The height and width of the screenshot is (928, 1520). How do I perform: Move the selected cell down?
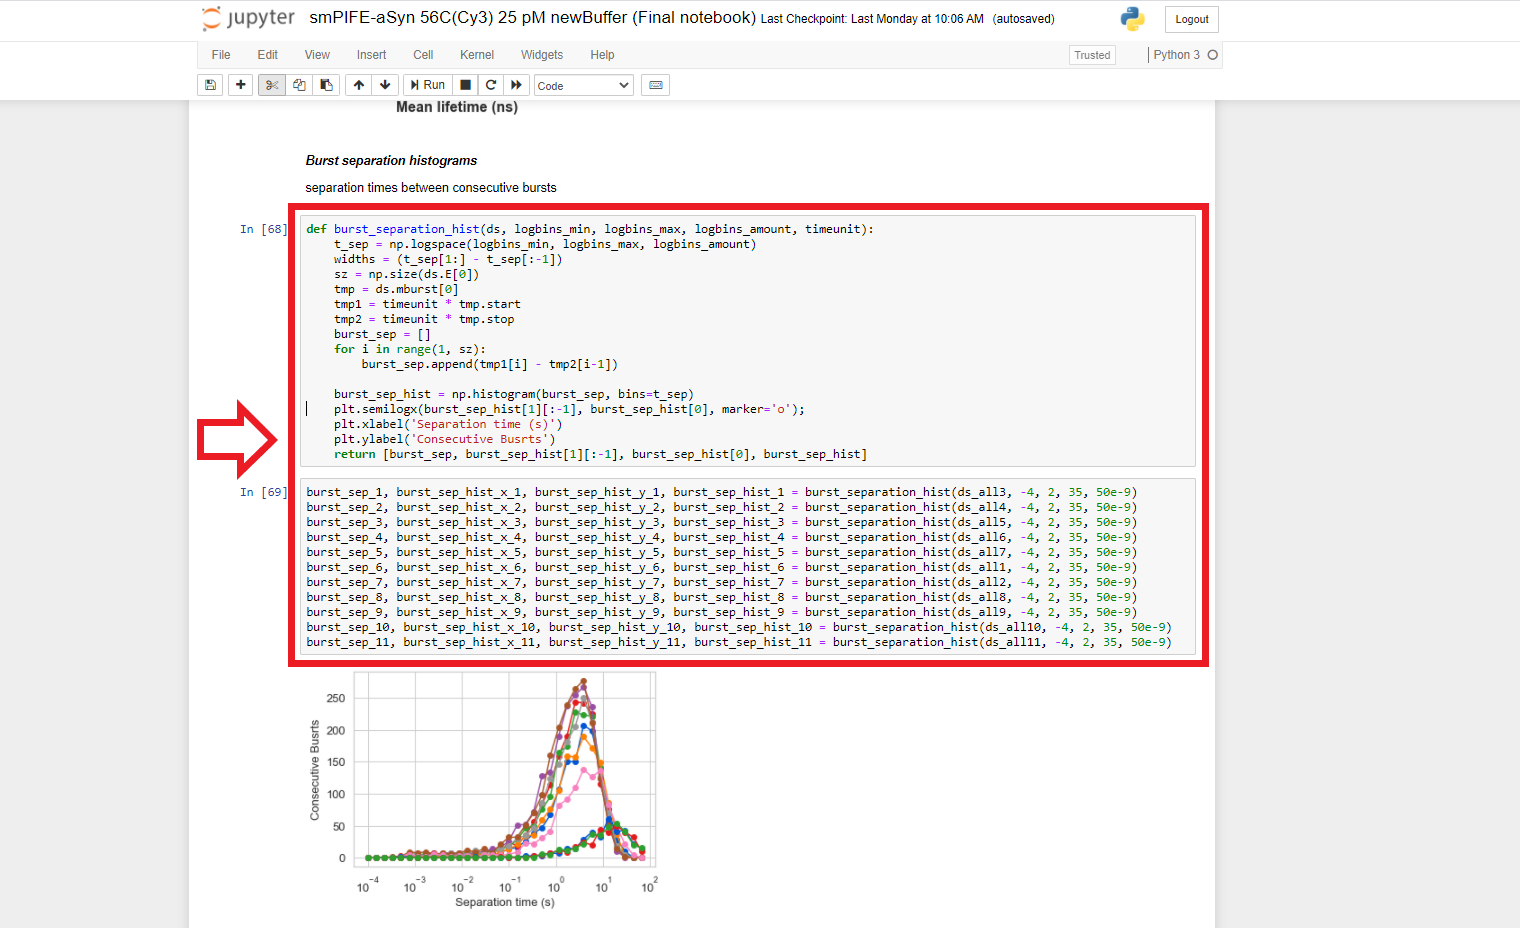click(x=385, y=85)
